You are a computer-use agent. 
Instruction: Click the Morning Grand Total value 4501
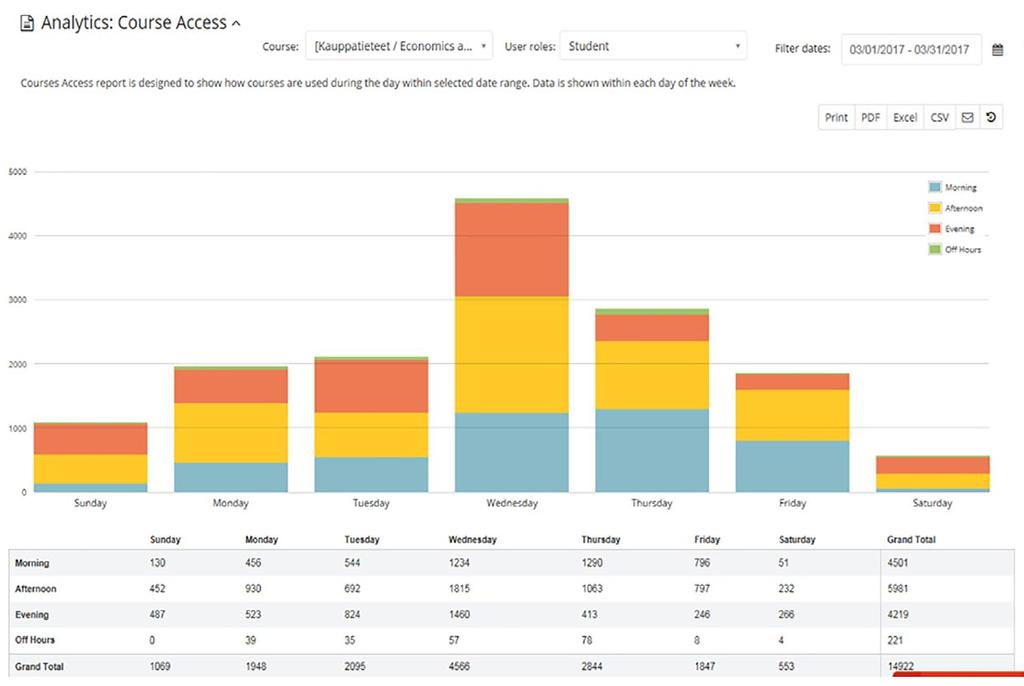tap(898, 563)
